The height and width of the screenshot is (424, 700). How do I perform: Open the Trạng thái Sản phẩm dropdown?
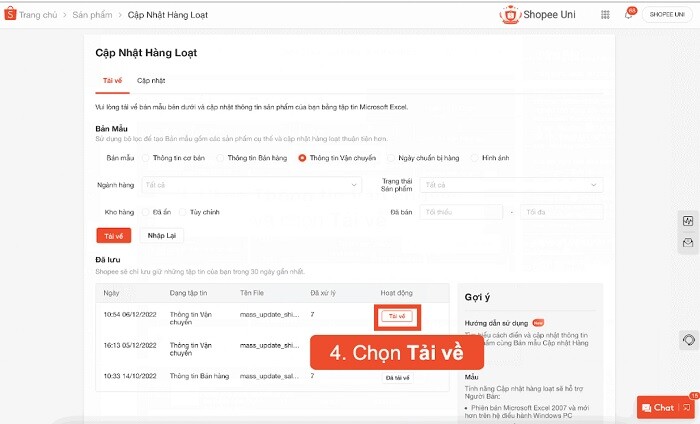tap(511, 185)
